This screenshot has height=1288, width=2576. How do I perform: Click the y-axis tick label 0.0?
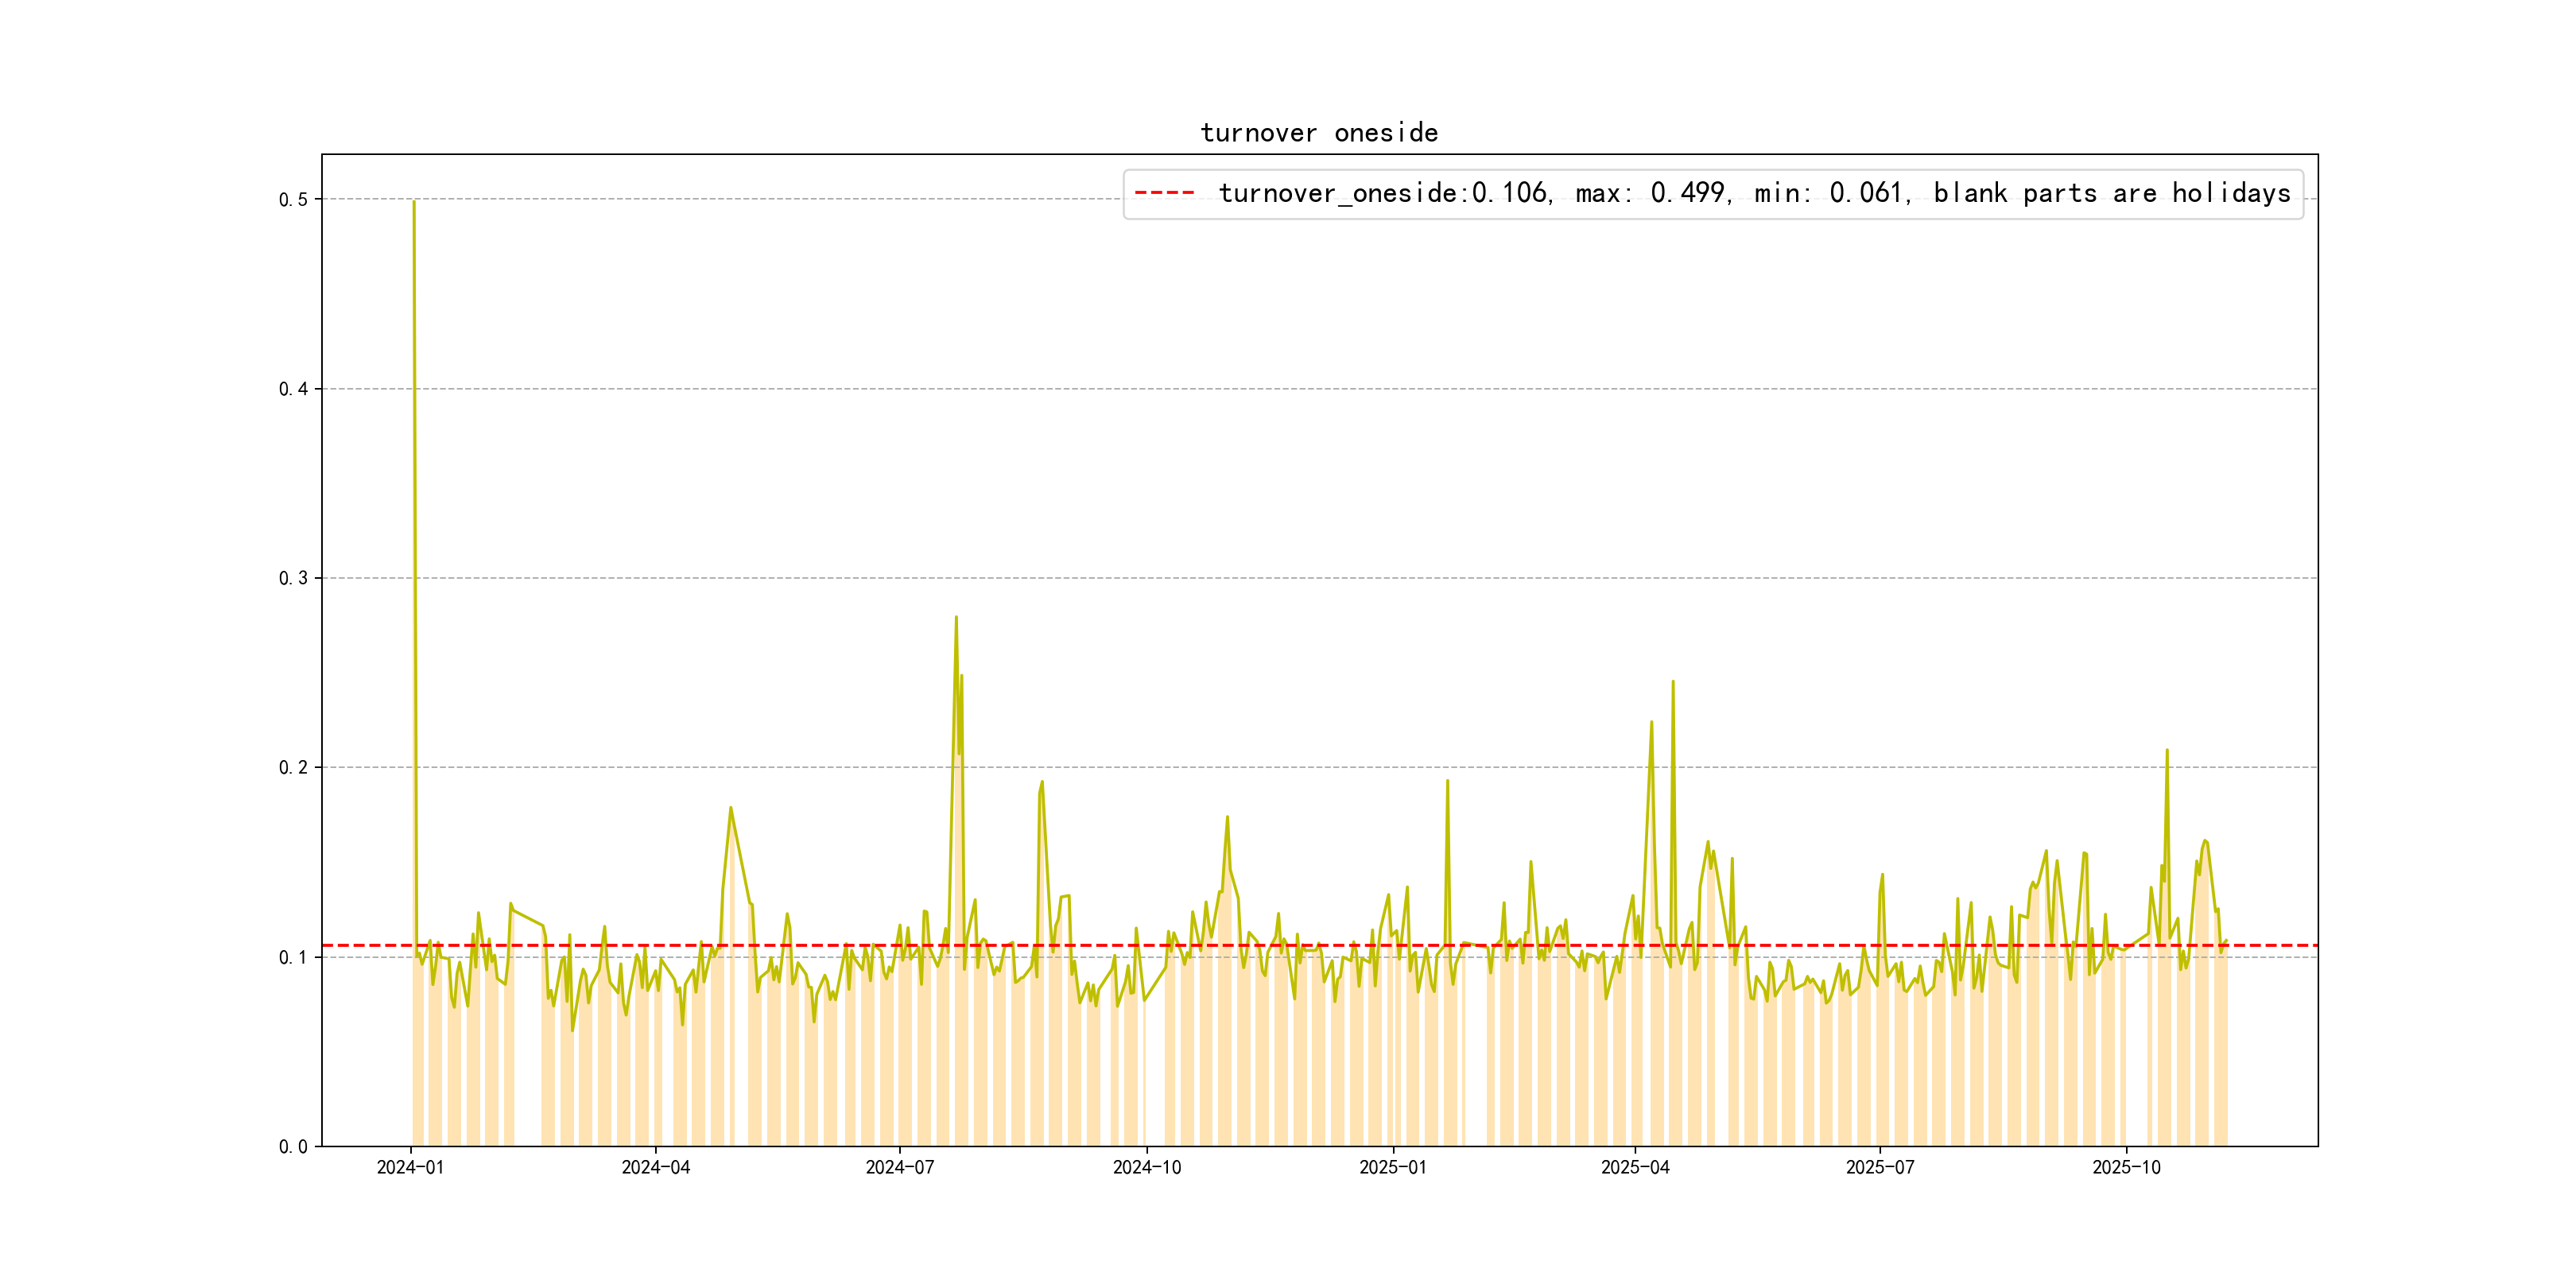(293, 1147)
